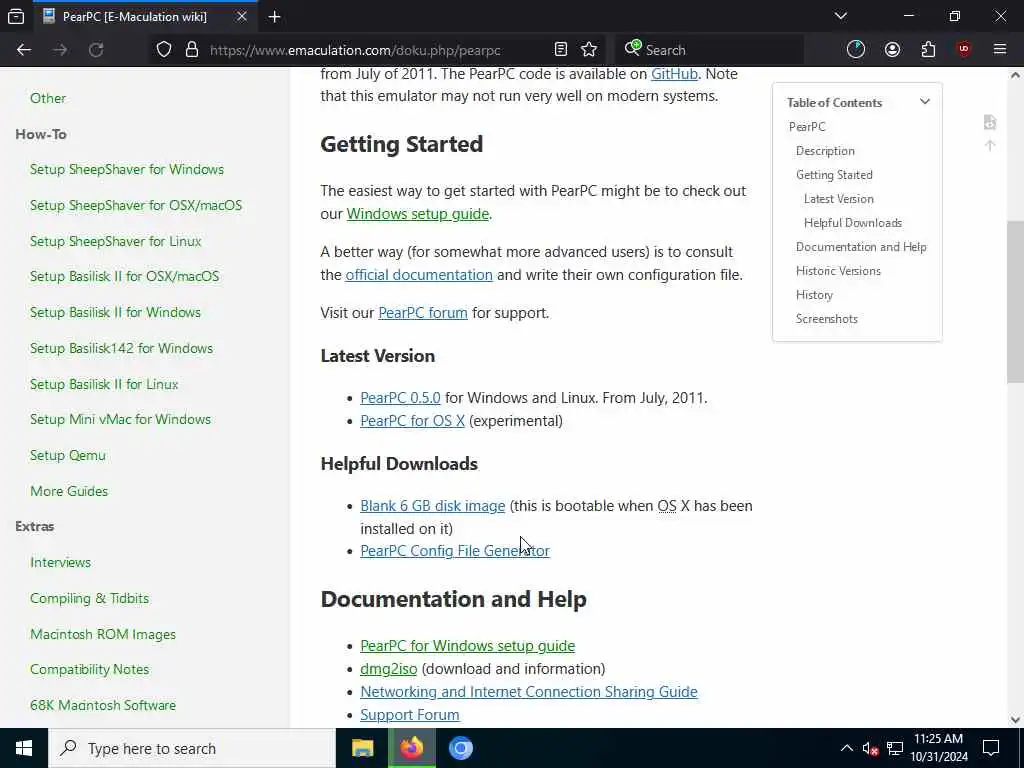Jump to Helpful Downloads in contents
The width and height of the screenshot is (1024, 768).
click(x=853, y=223)
